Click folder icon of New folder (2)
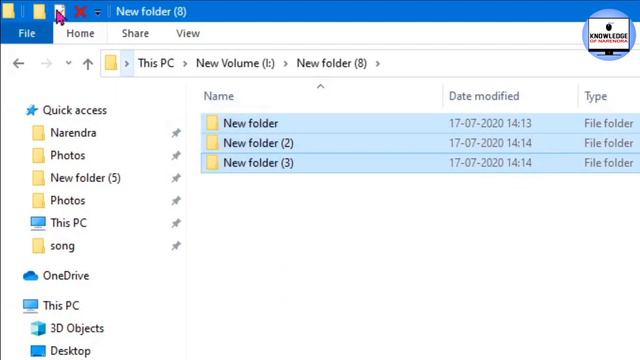 212,143
